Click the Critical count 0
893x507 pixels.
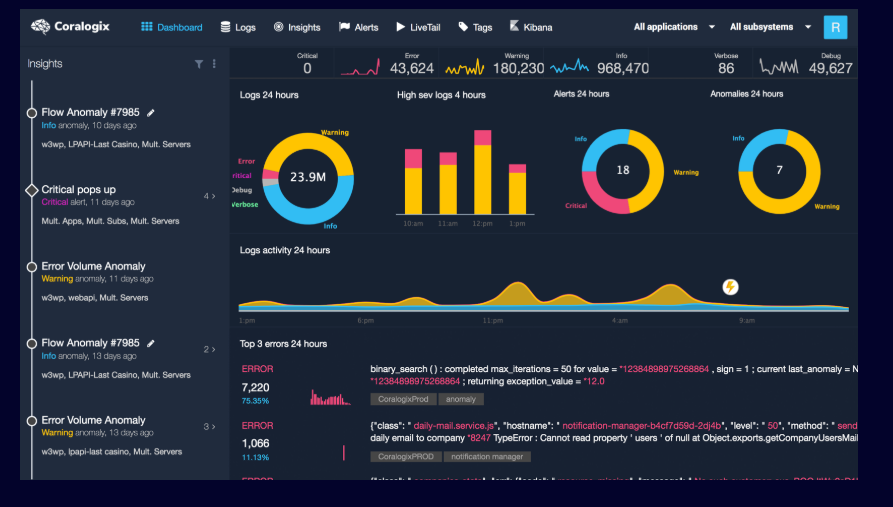point(307,68)
